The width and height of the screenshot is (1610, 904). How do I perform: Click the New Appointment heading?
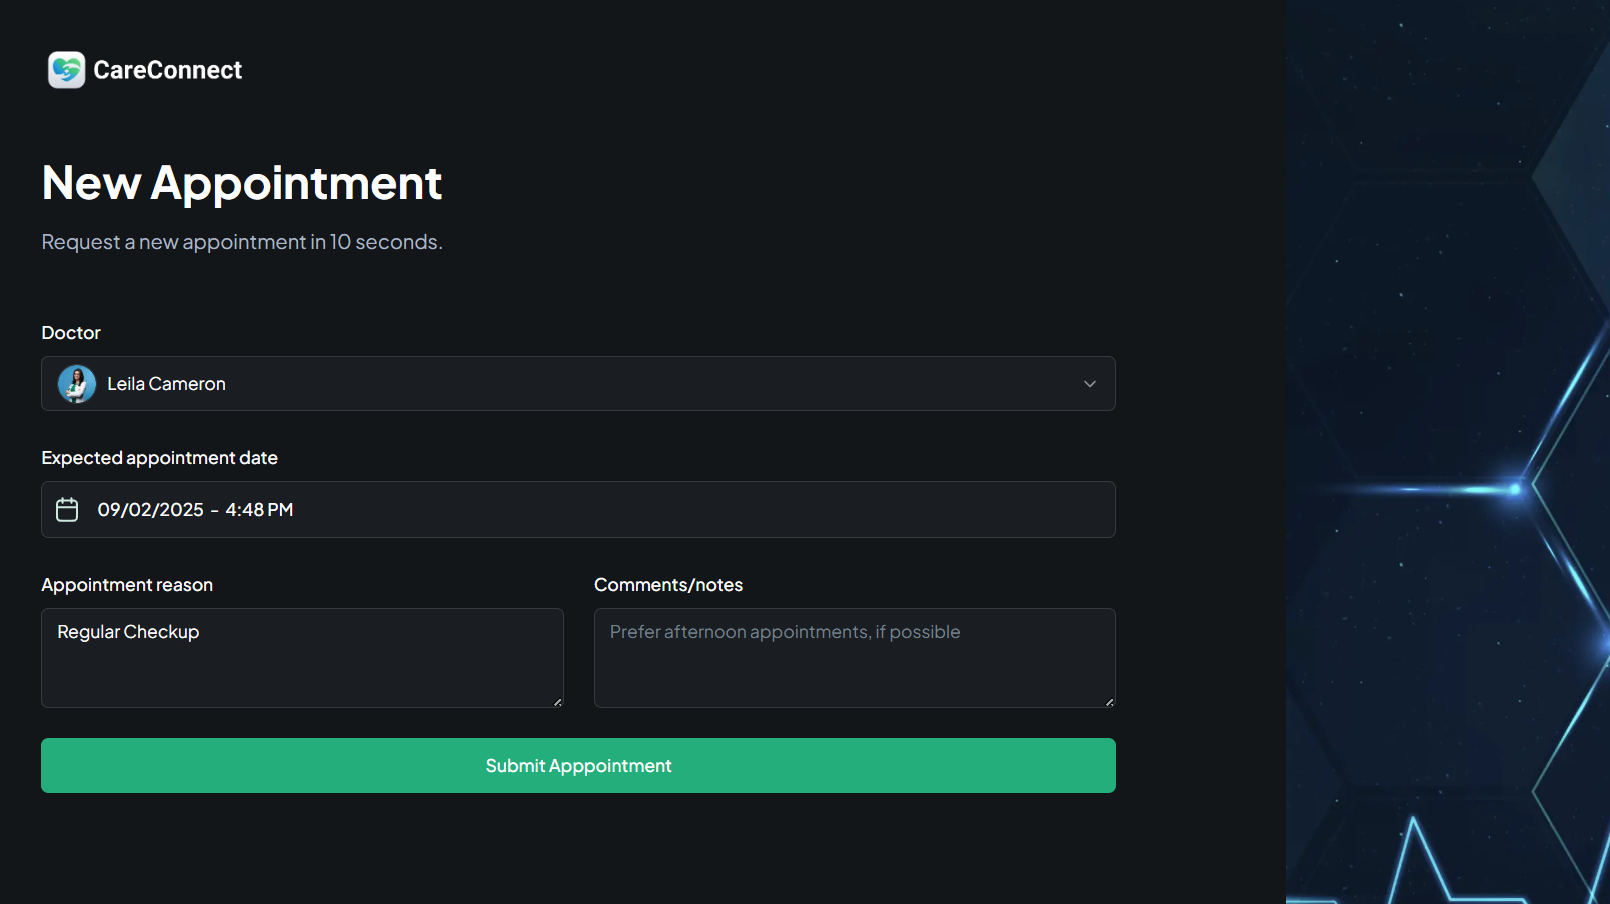click(241, 183)
